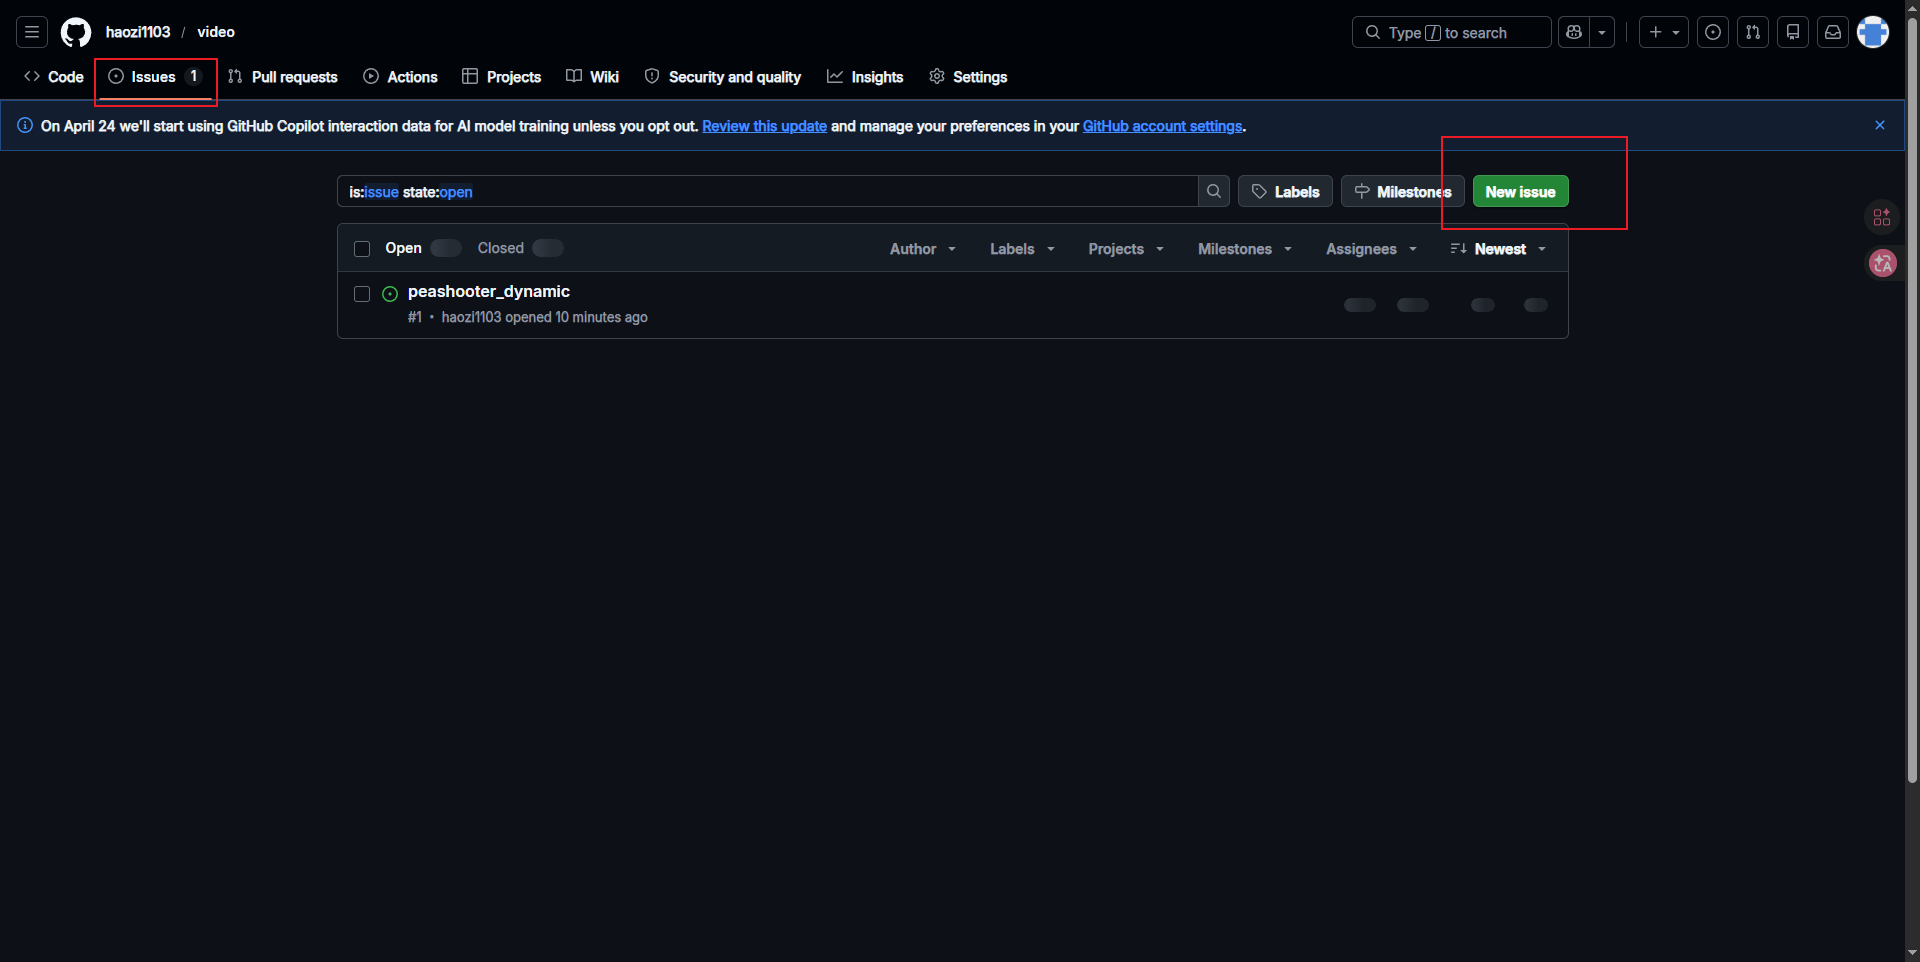Show Open issues filter
This screenshot has height=962, width=1920.
point(422,248)
